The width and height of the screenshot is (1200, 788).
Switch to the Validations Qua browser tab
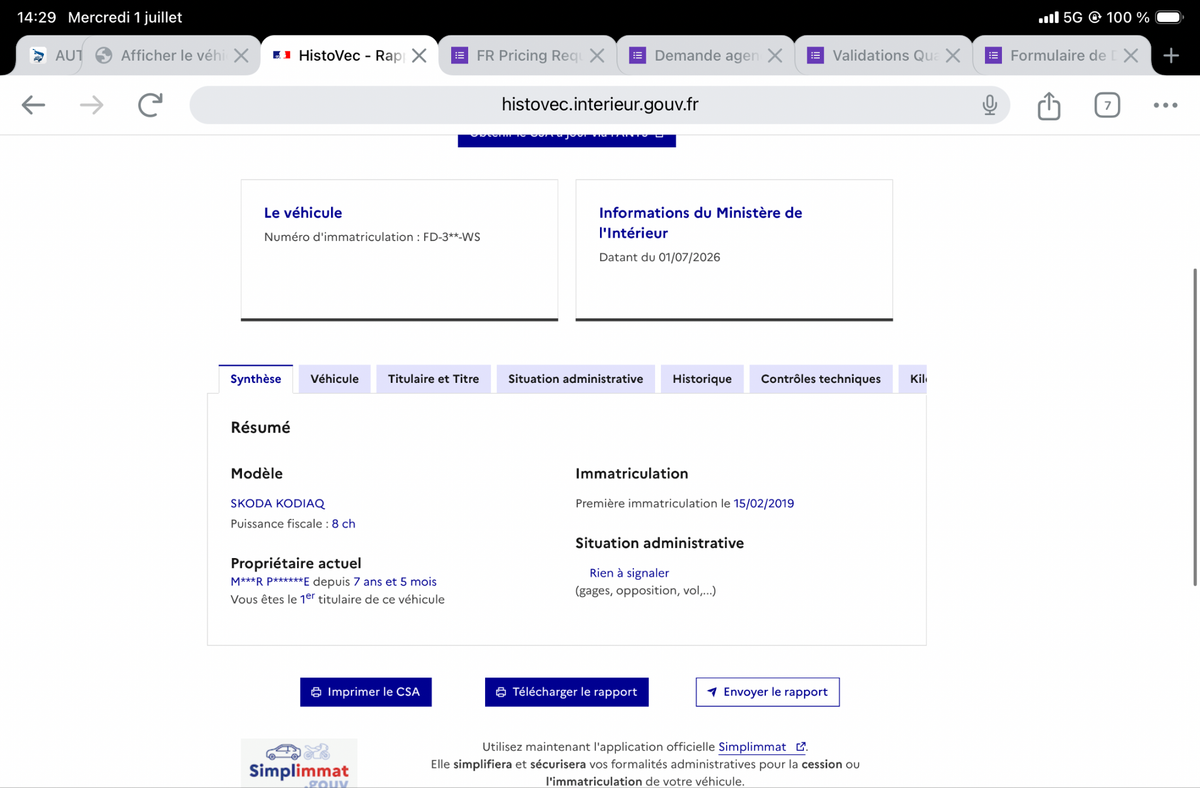884,56
